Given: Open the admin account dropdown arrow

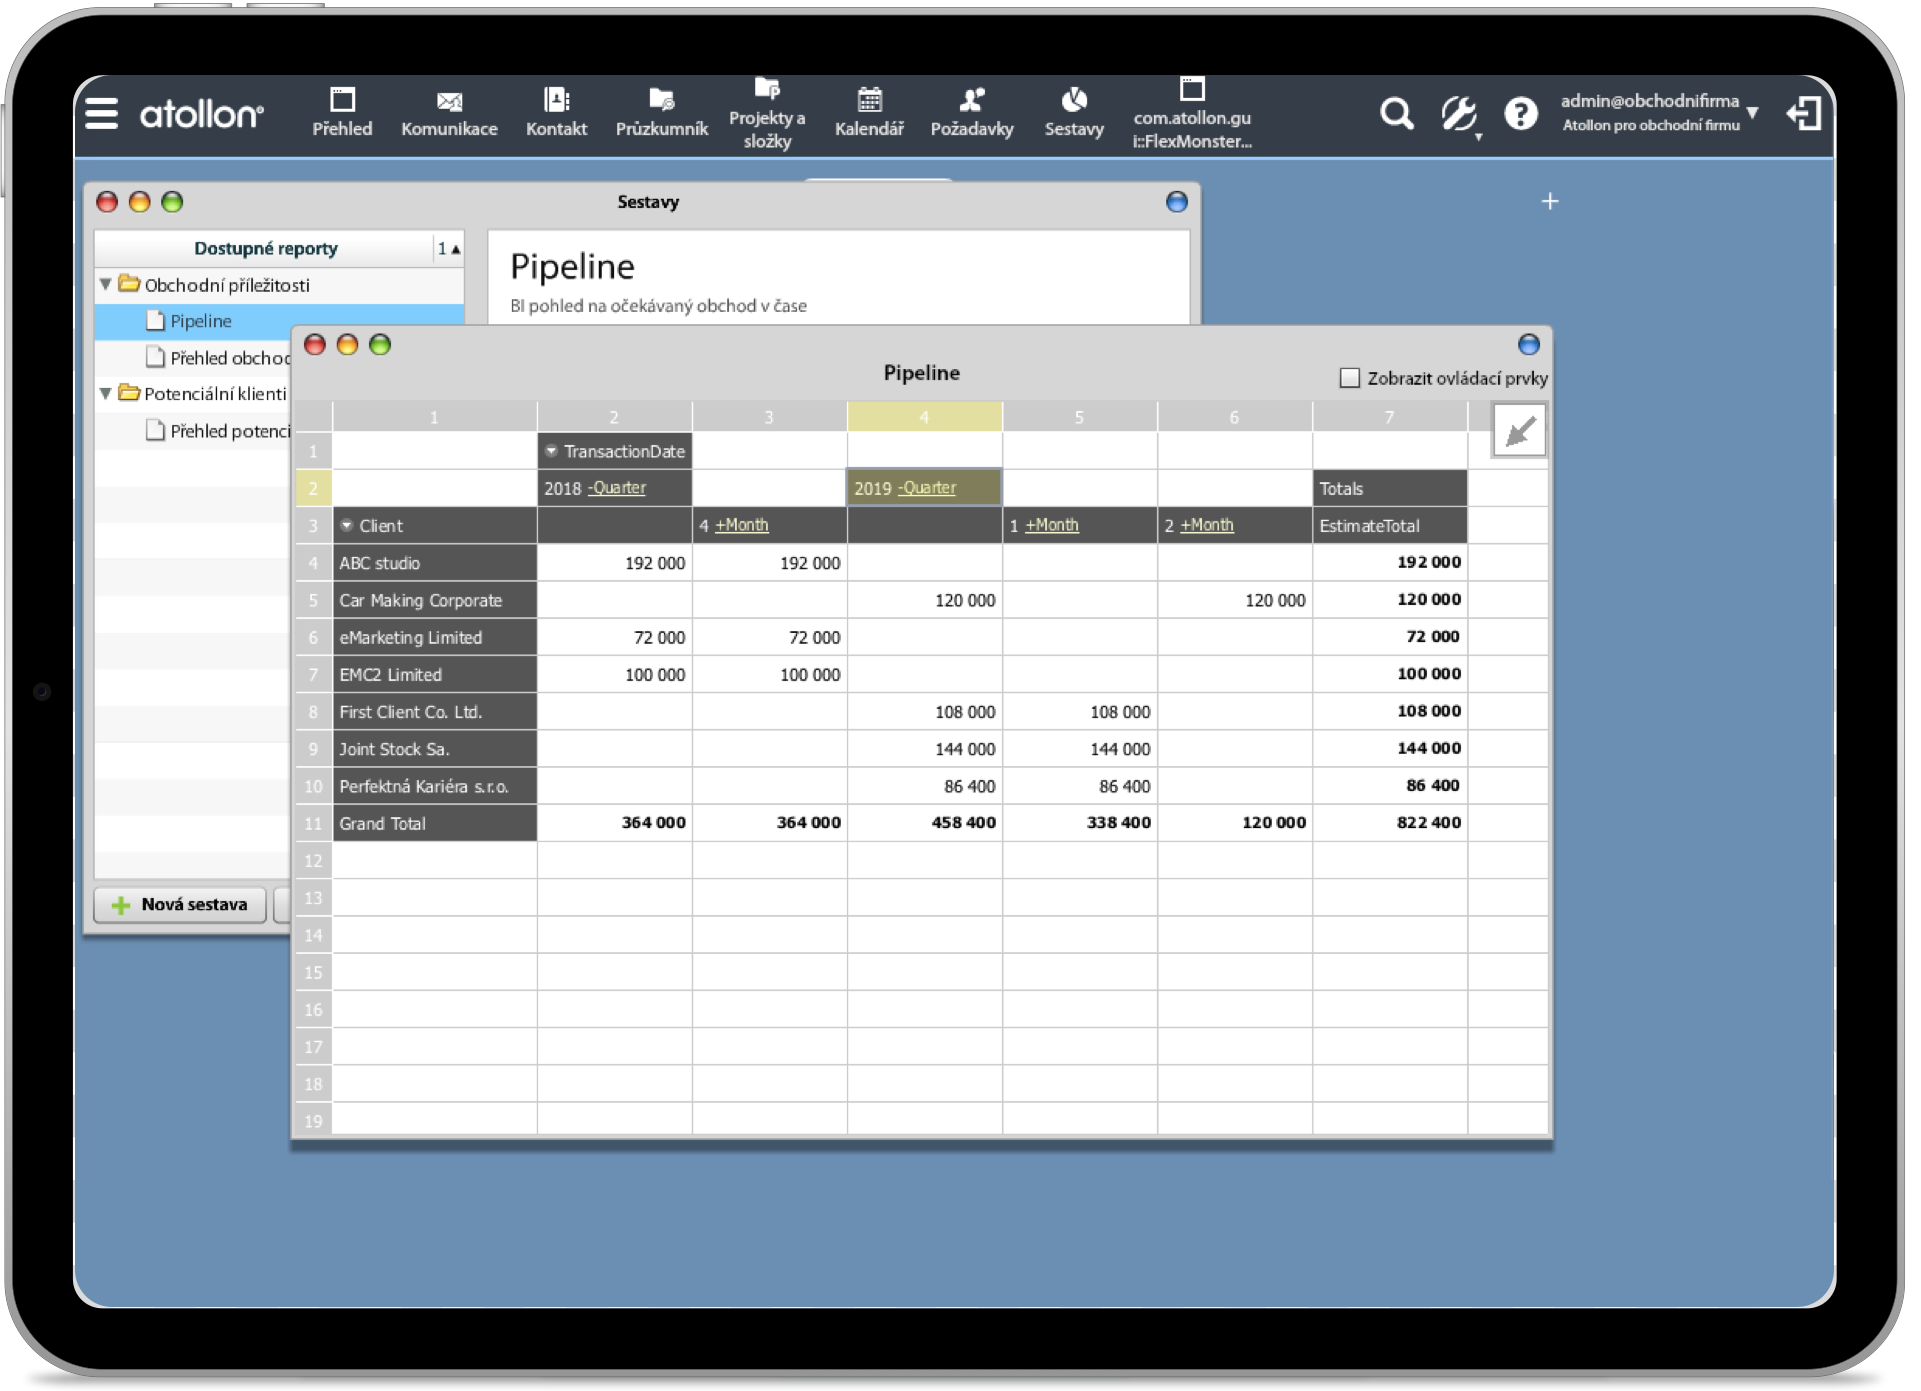Looking at the screenshot, I should pos(1752,113).
